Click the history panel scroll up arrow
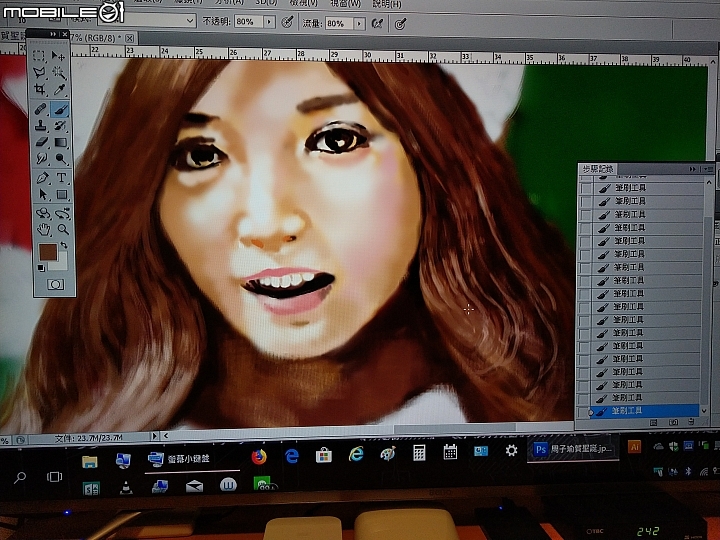720x540 pixels. (709, 183)
